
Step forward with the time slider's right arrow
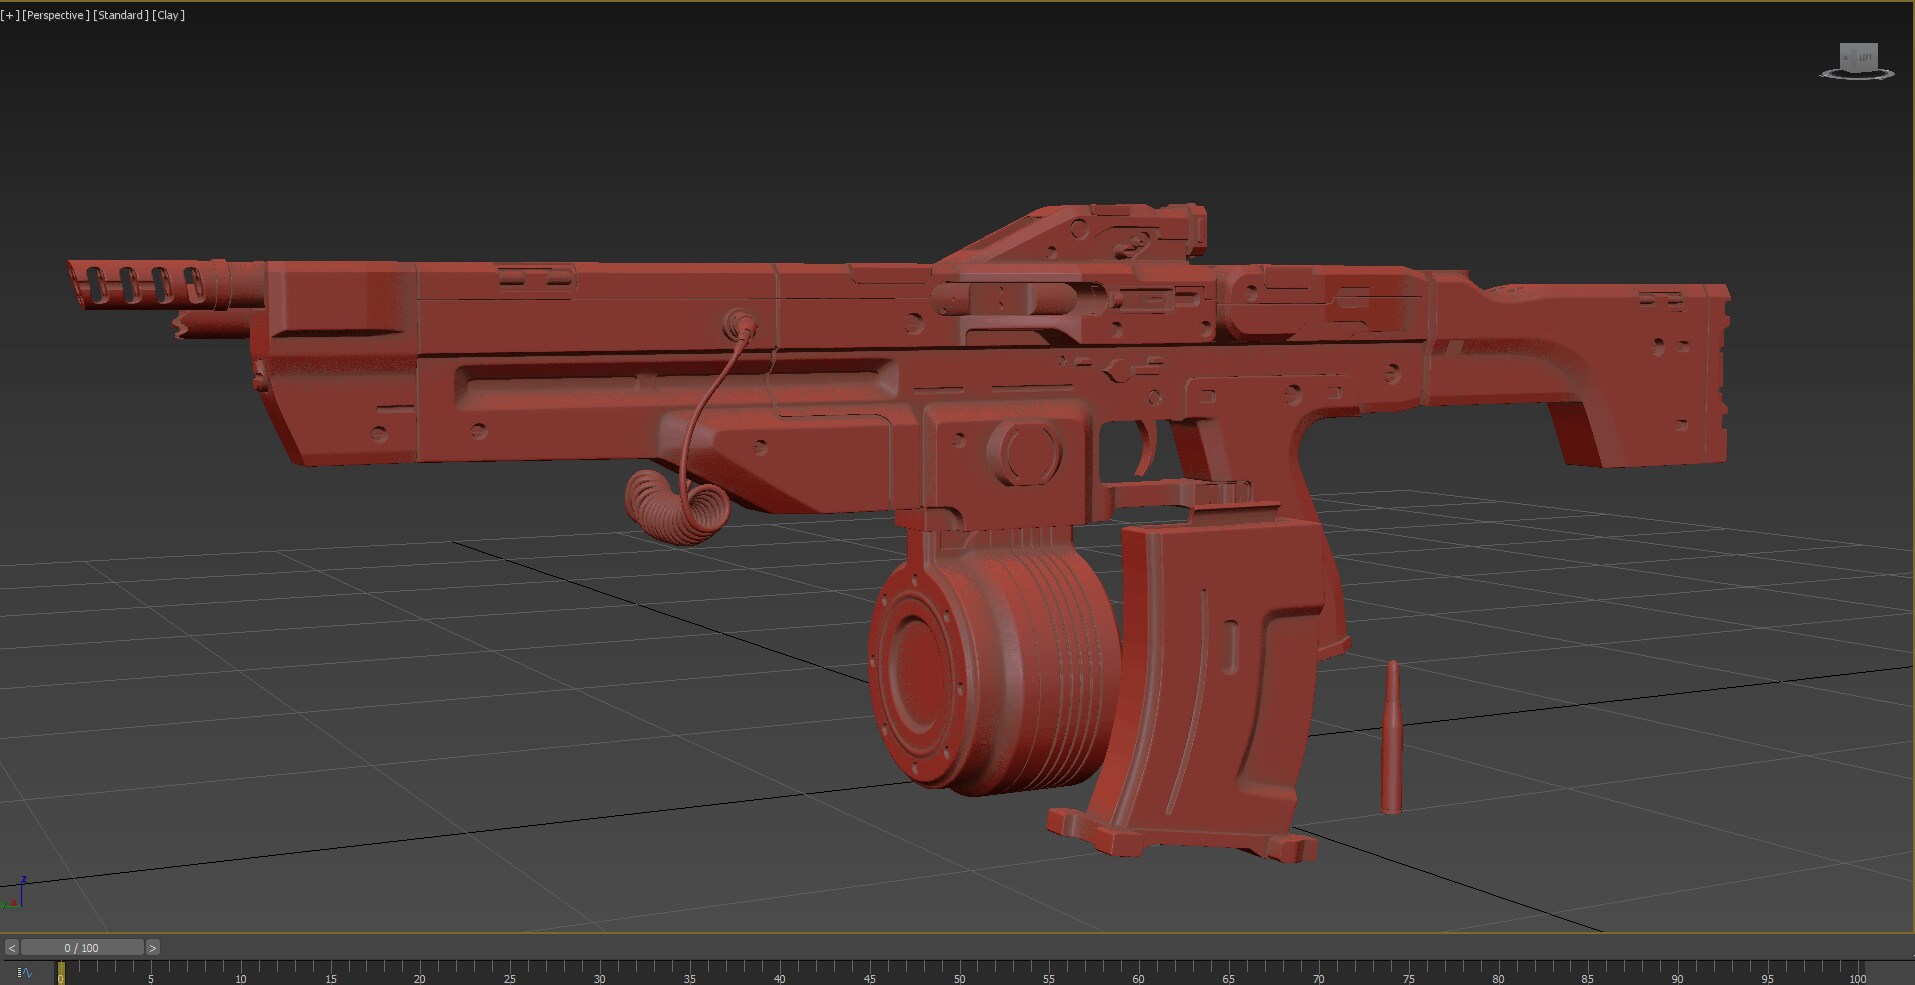[x=152, y=947]
